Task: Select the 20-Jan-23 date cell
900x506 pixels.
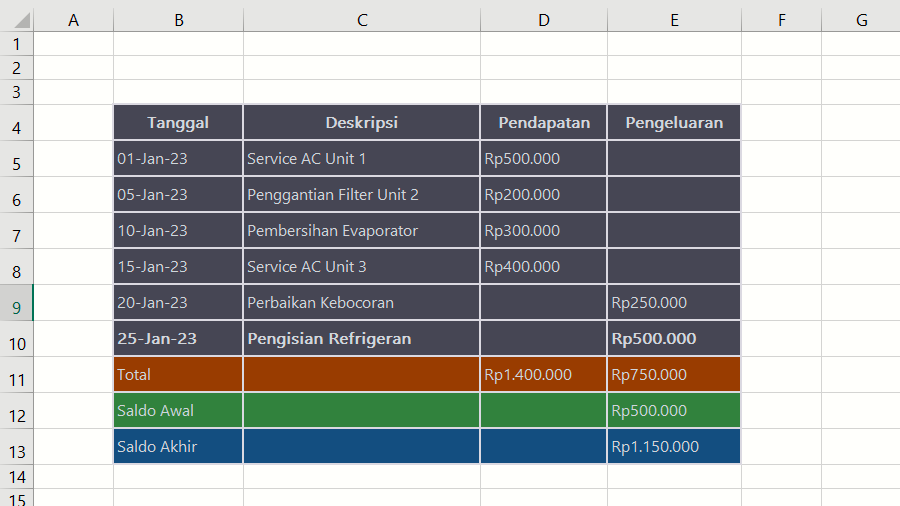Action: (178, 302)
